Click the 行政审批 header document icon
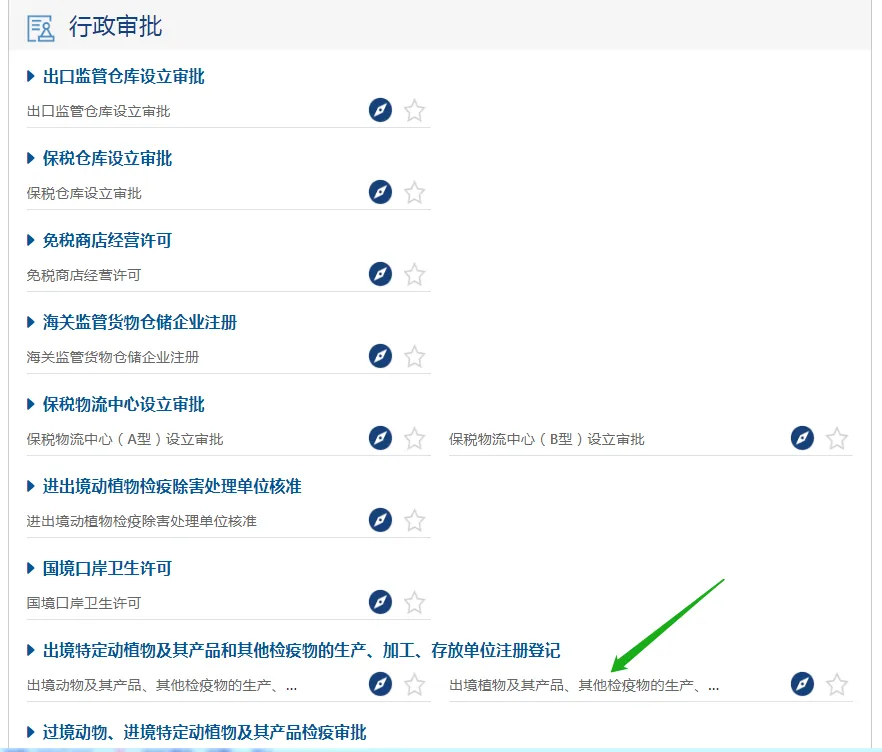 pyautogui.click(x=40, y=30)
